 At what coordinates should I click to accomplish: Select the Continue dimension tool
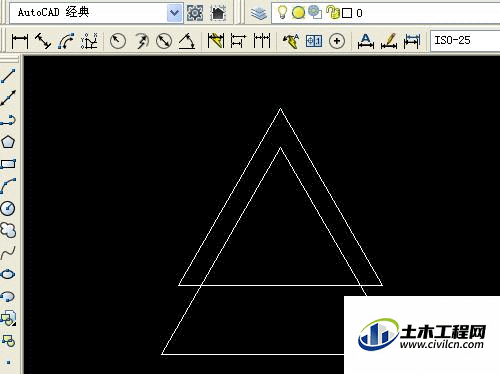click(x=262, y=41)
